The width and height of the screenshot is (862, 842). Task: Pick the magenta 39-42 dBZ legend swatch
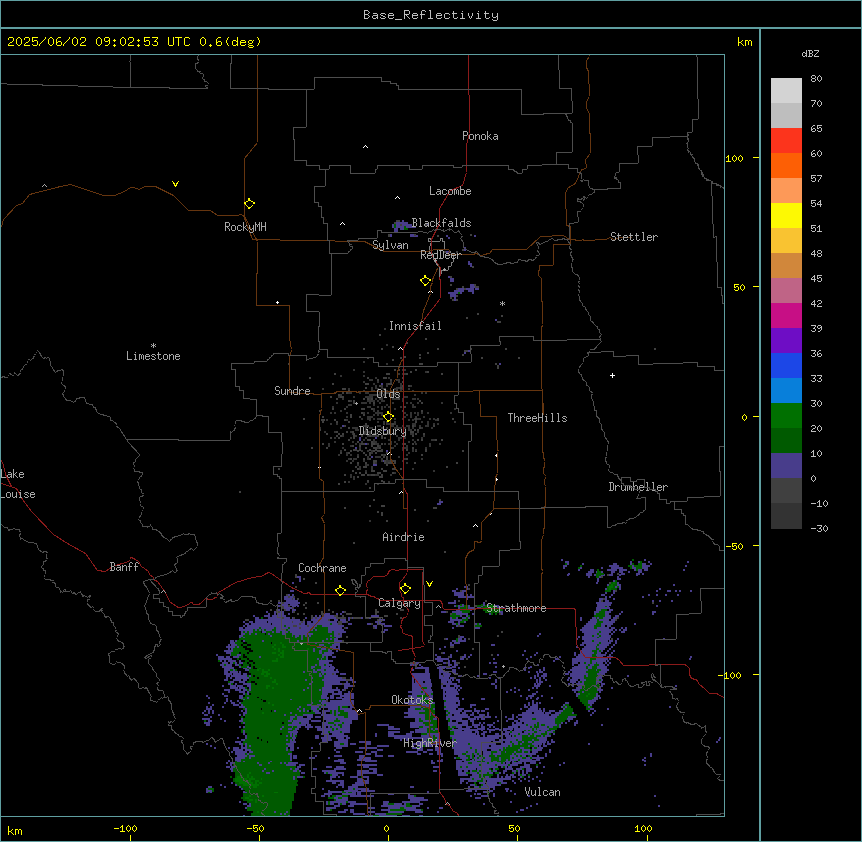click(786, 315)
